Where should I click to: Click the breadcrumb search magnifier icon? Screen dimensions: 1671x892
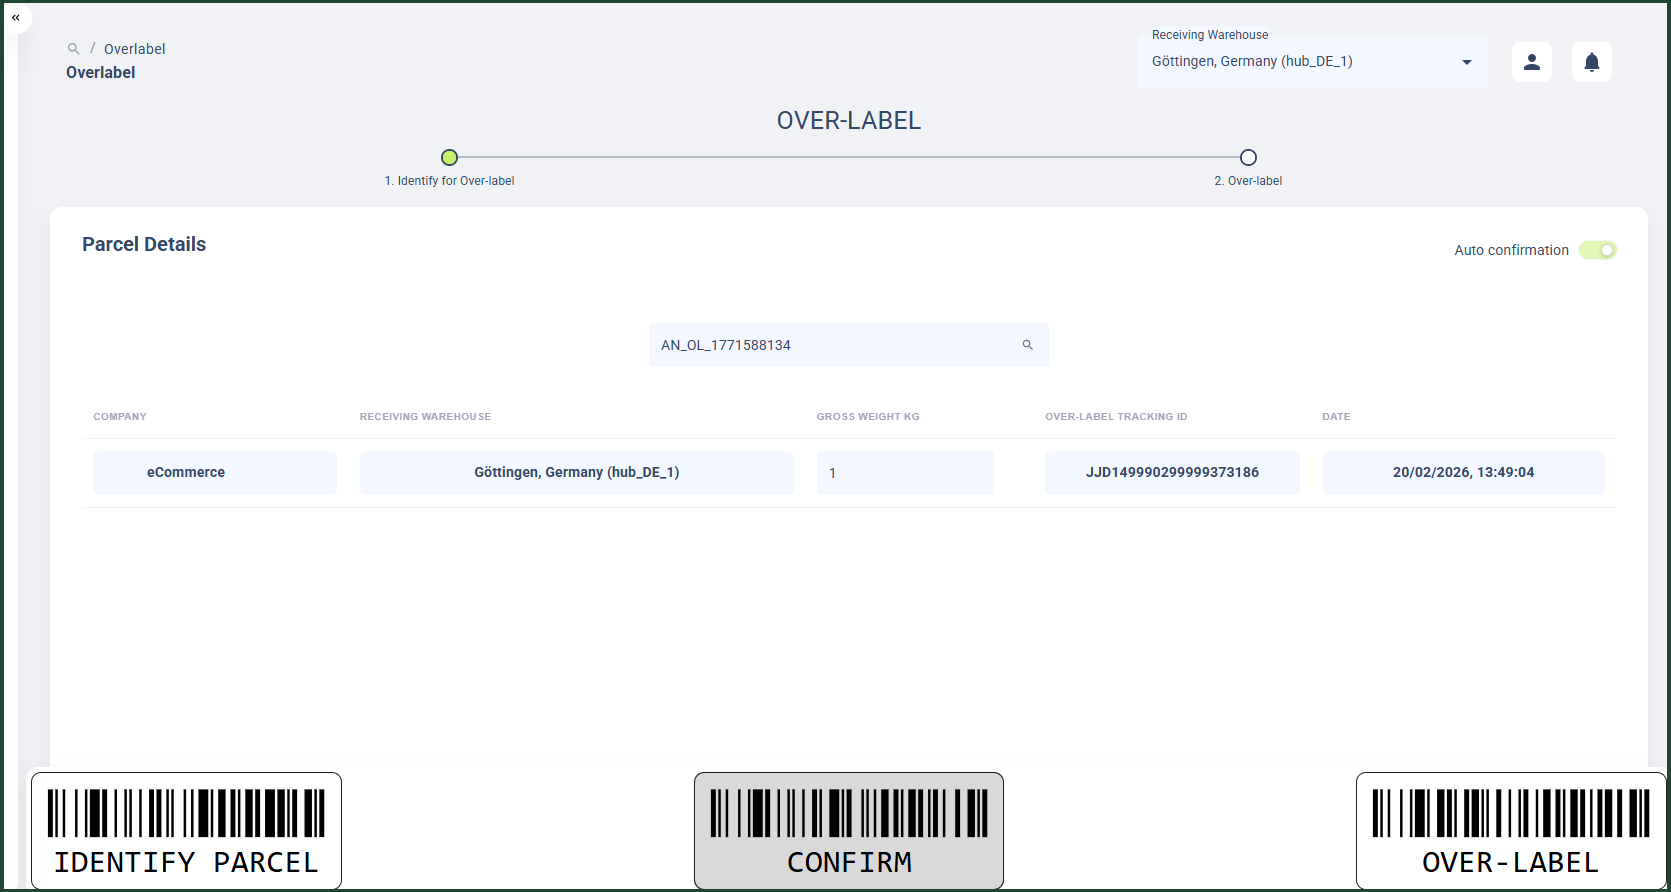pos(73,49)
